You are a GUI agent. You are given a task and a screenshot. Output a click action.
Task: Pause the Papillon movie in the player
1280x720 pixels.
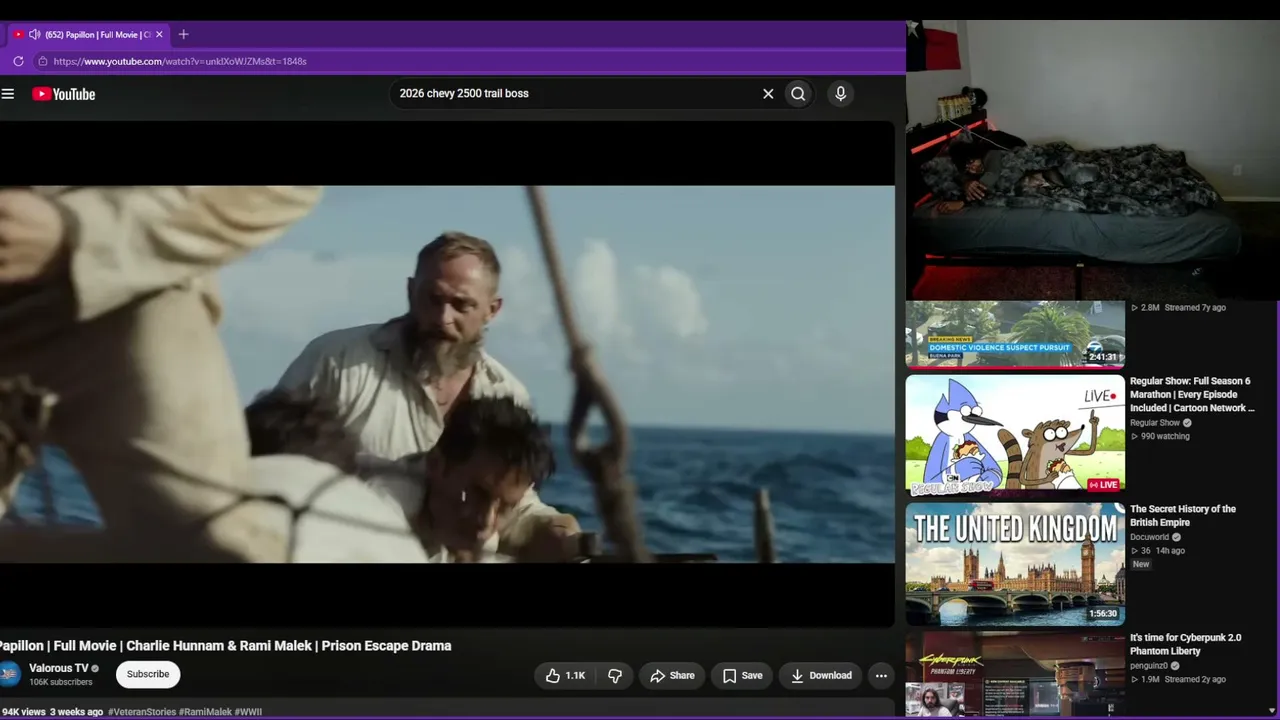pyautogui.click(x=447, y=374)
